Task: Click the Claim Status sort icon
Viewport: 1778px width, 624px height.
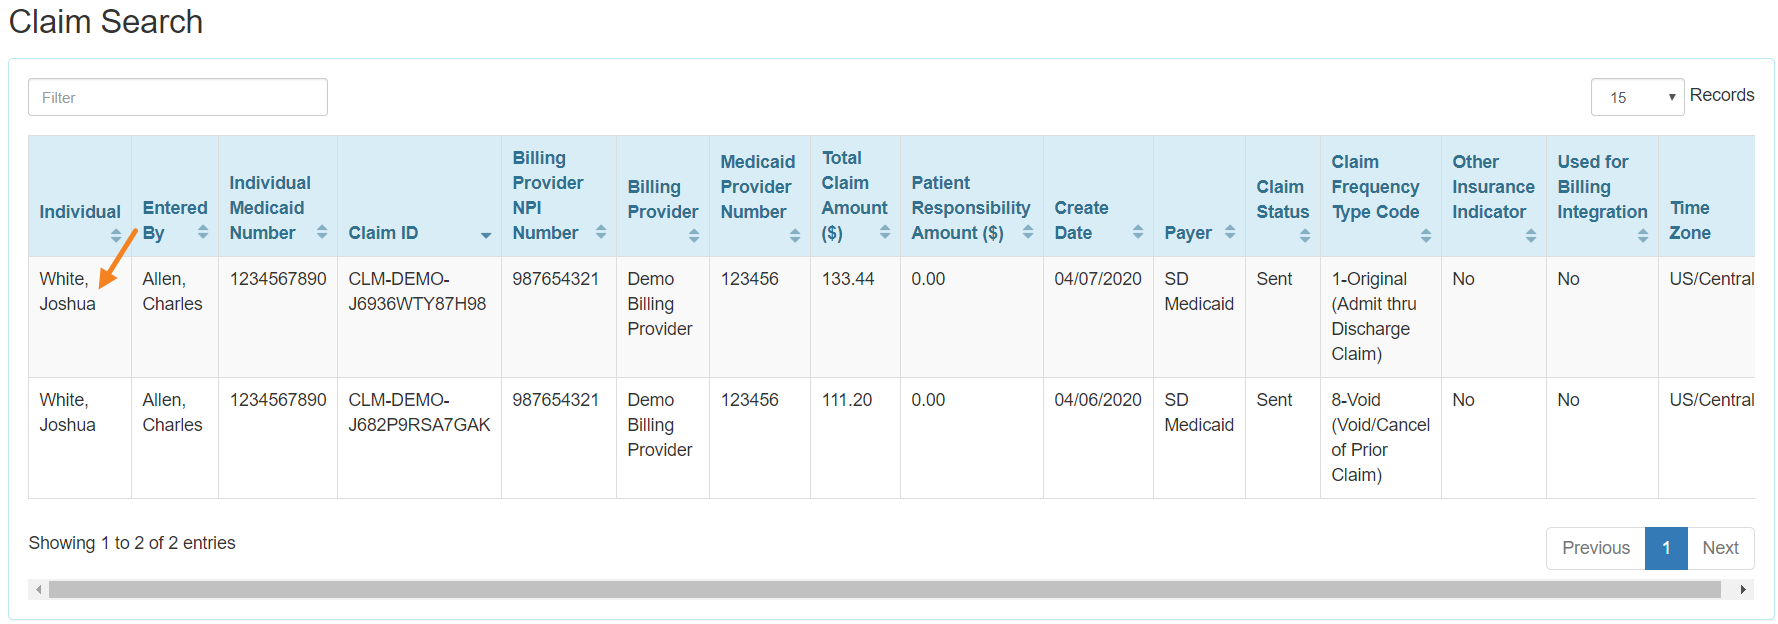Action: [x=1305, y=236]
